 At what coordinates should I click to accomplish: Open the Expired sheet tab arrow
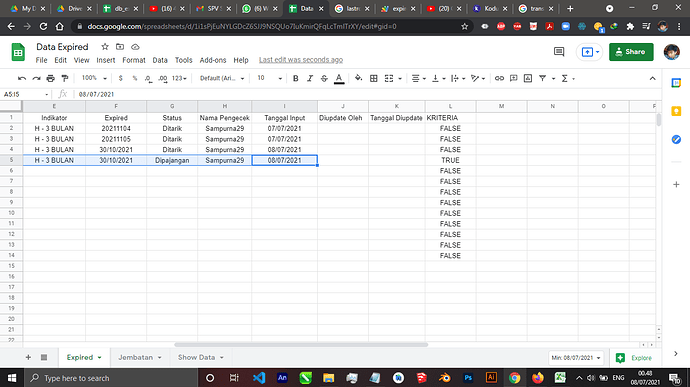pos(99,358)
